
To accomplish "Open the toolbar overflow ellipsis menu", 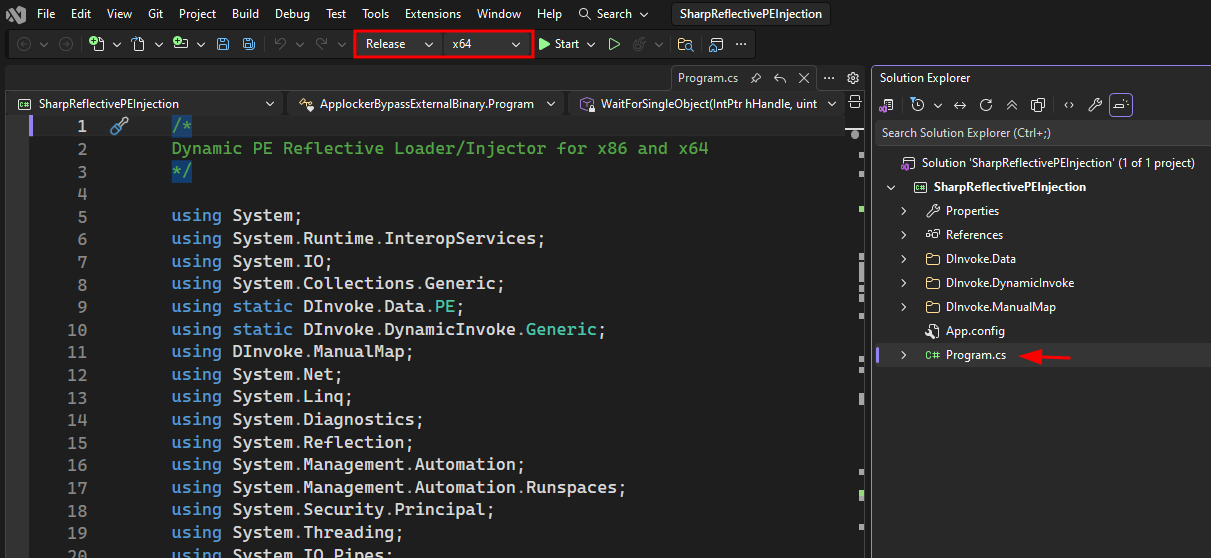I will tap(741, 44).
